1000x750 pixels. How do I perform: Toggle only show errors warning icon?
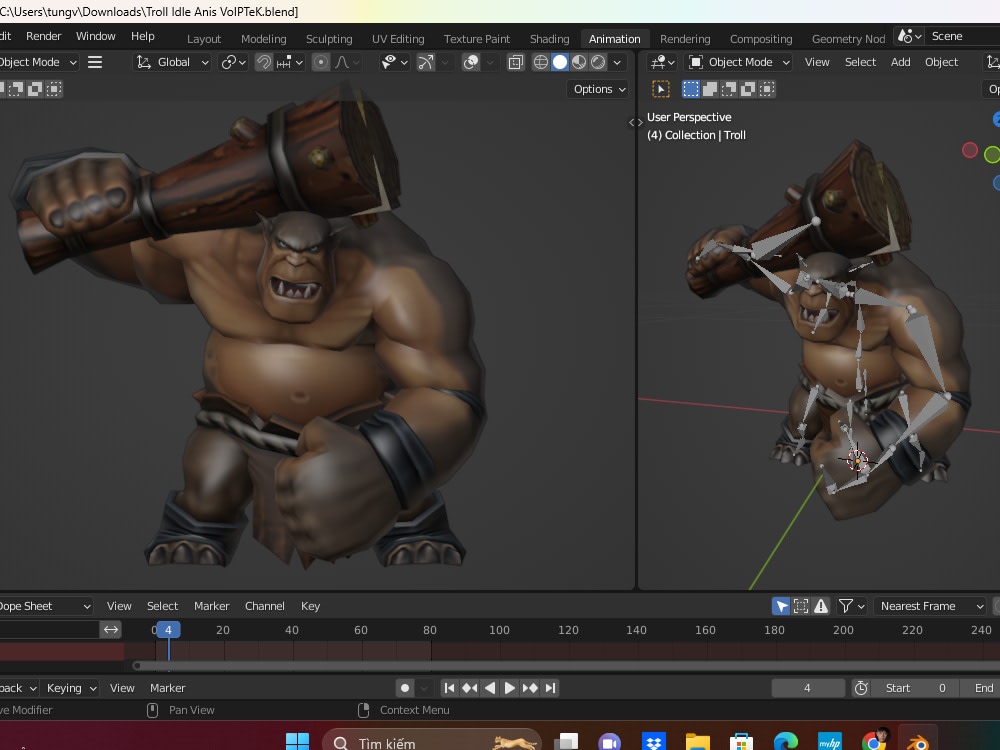coord(821,606)
